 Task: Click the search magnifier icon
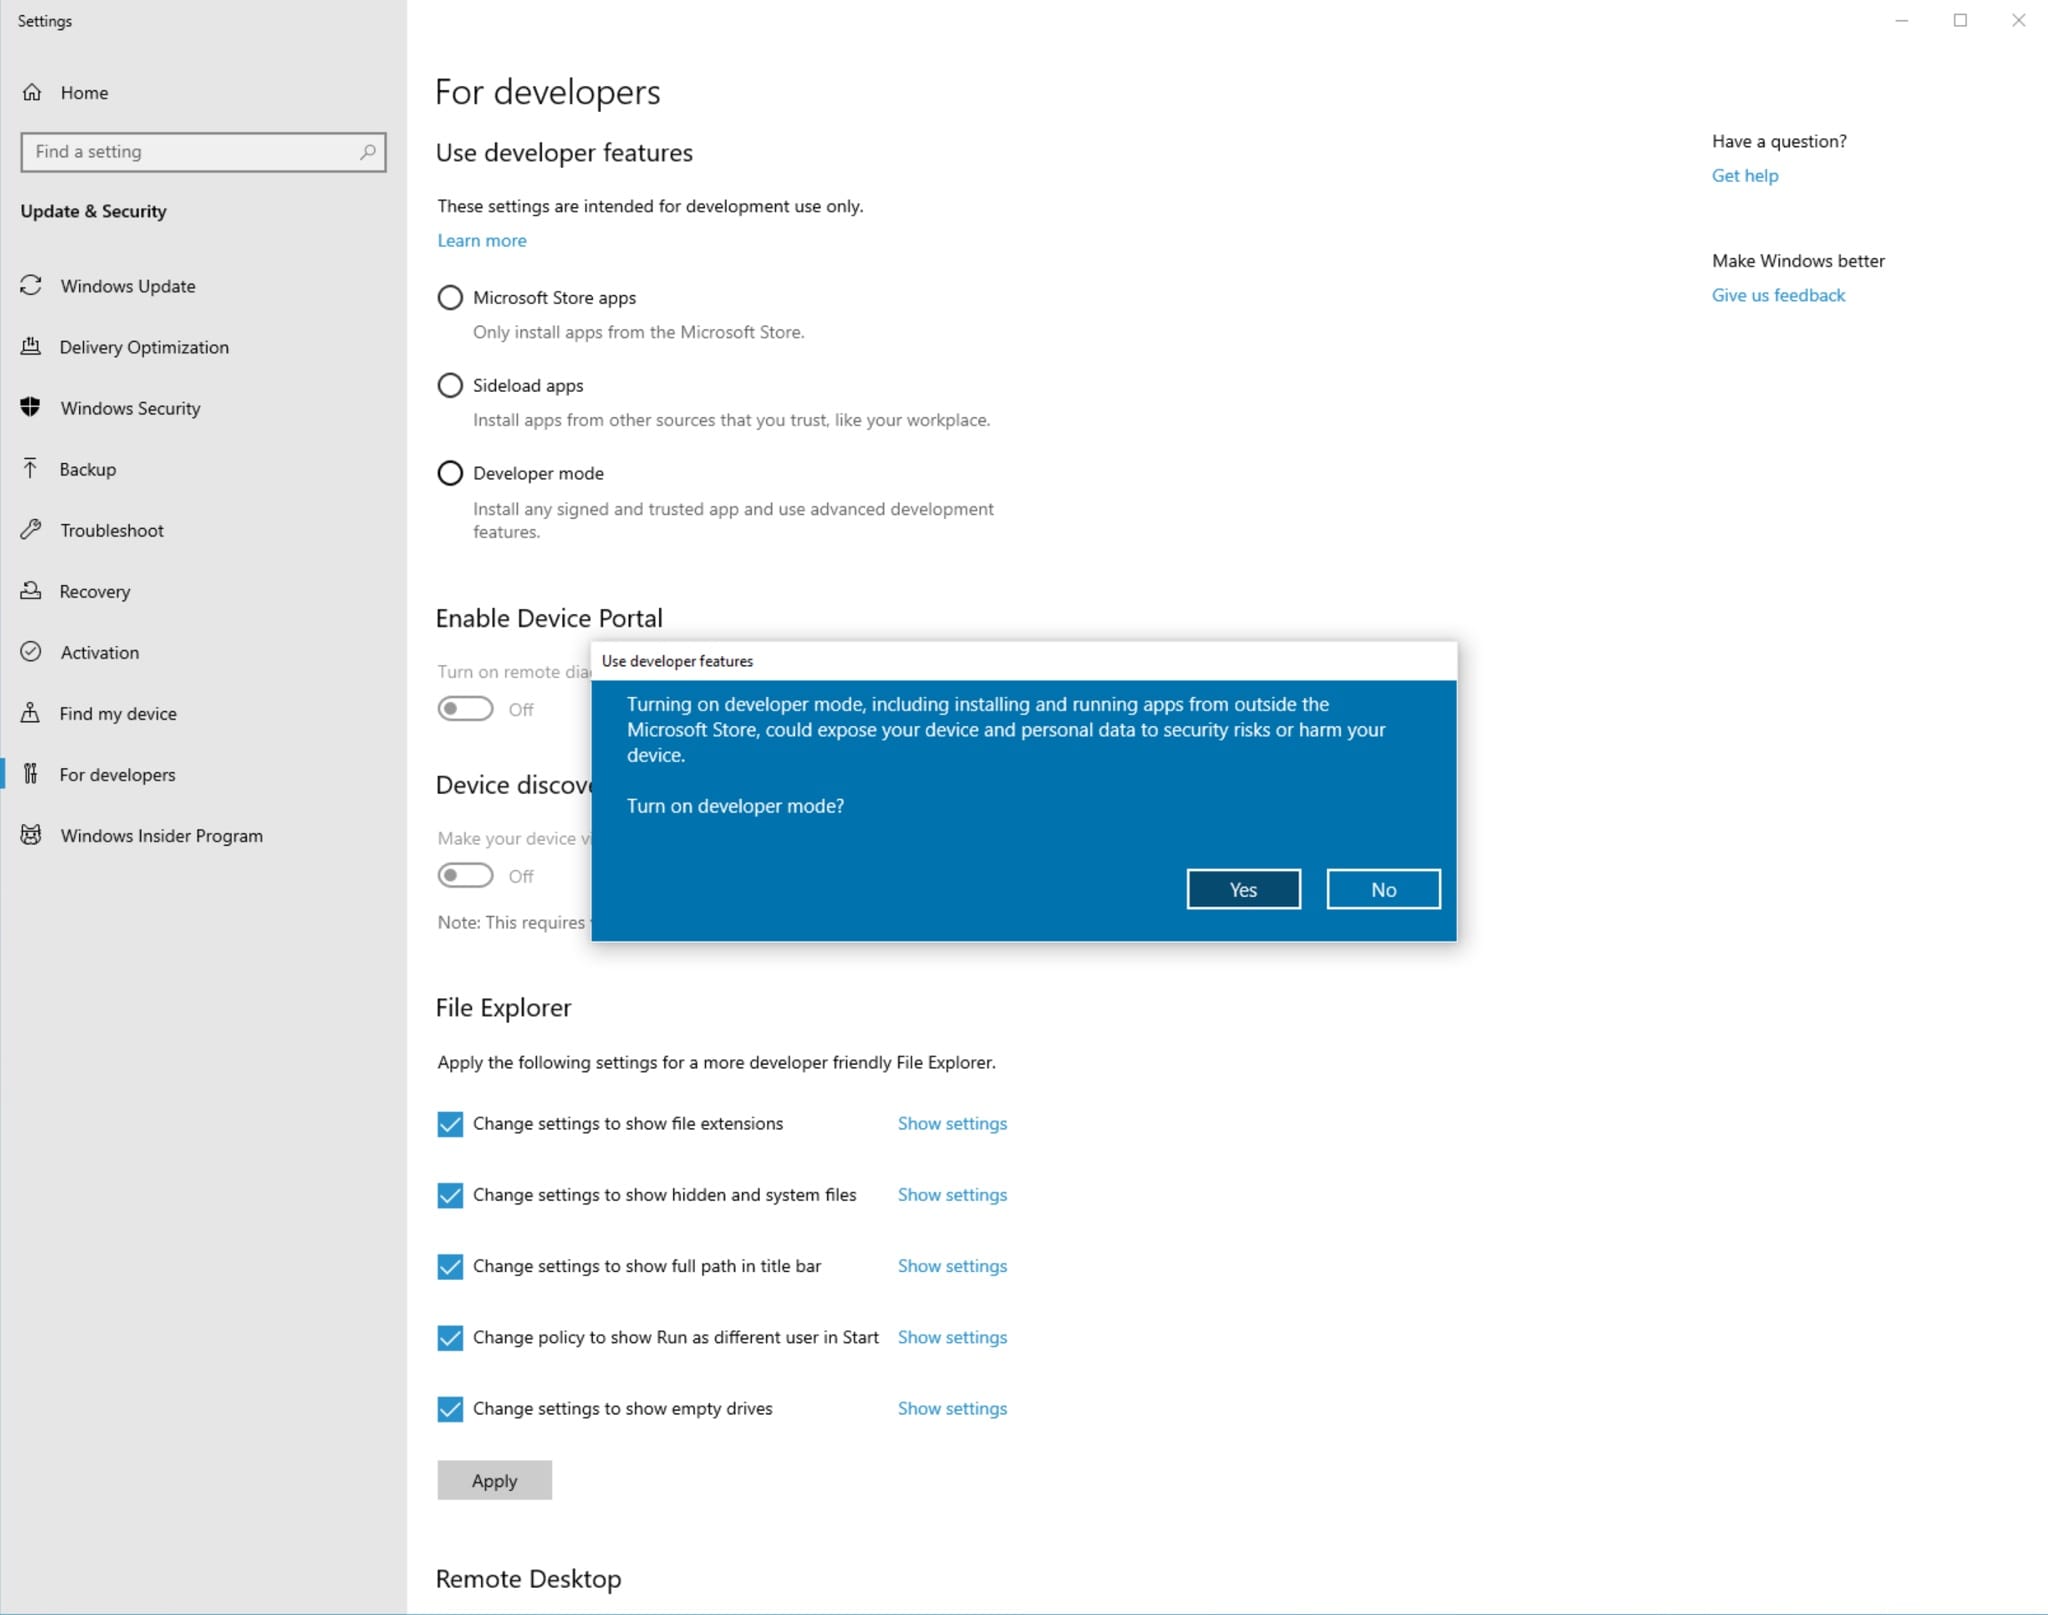pyautogui.click(x=368, y=152)
